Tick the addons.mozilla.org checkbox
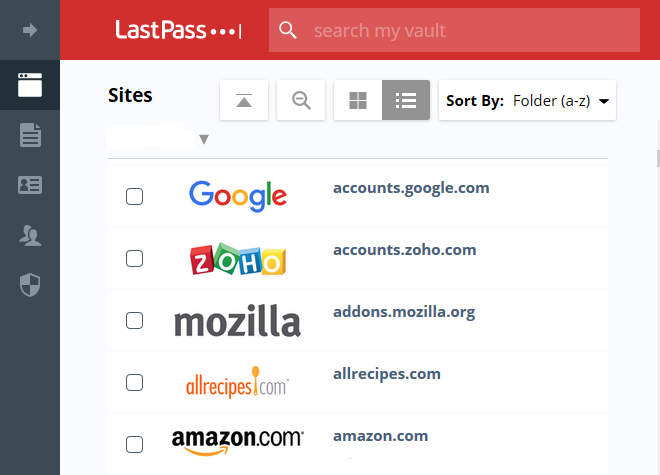 (134, 320)
